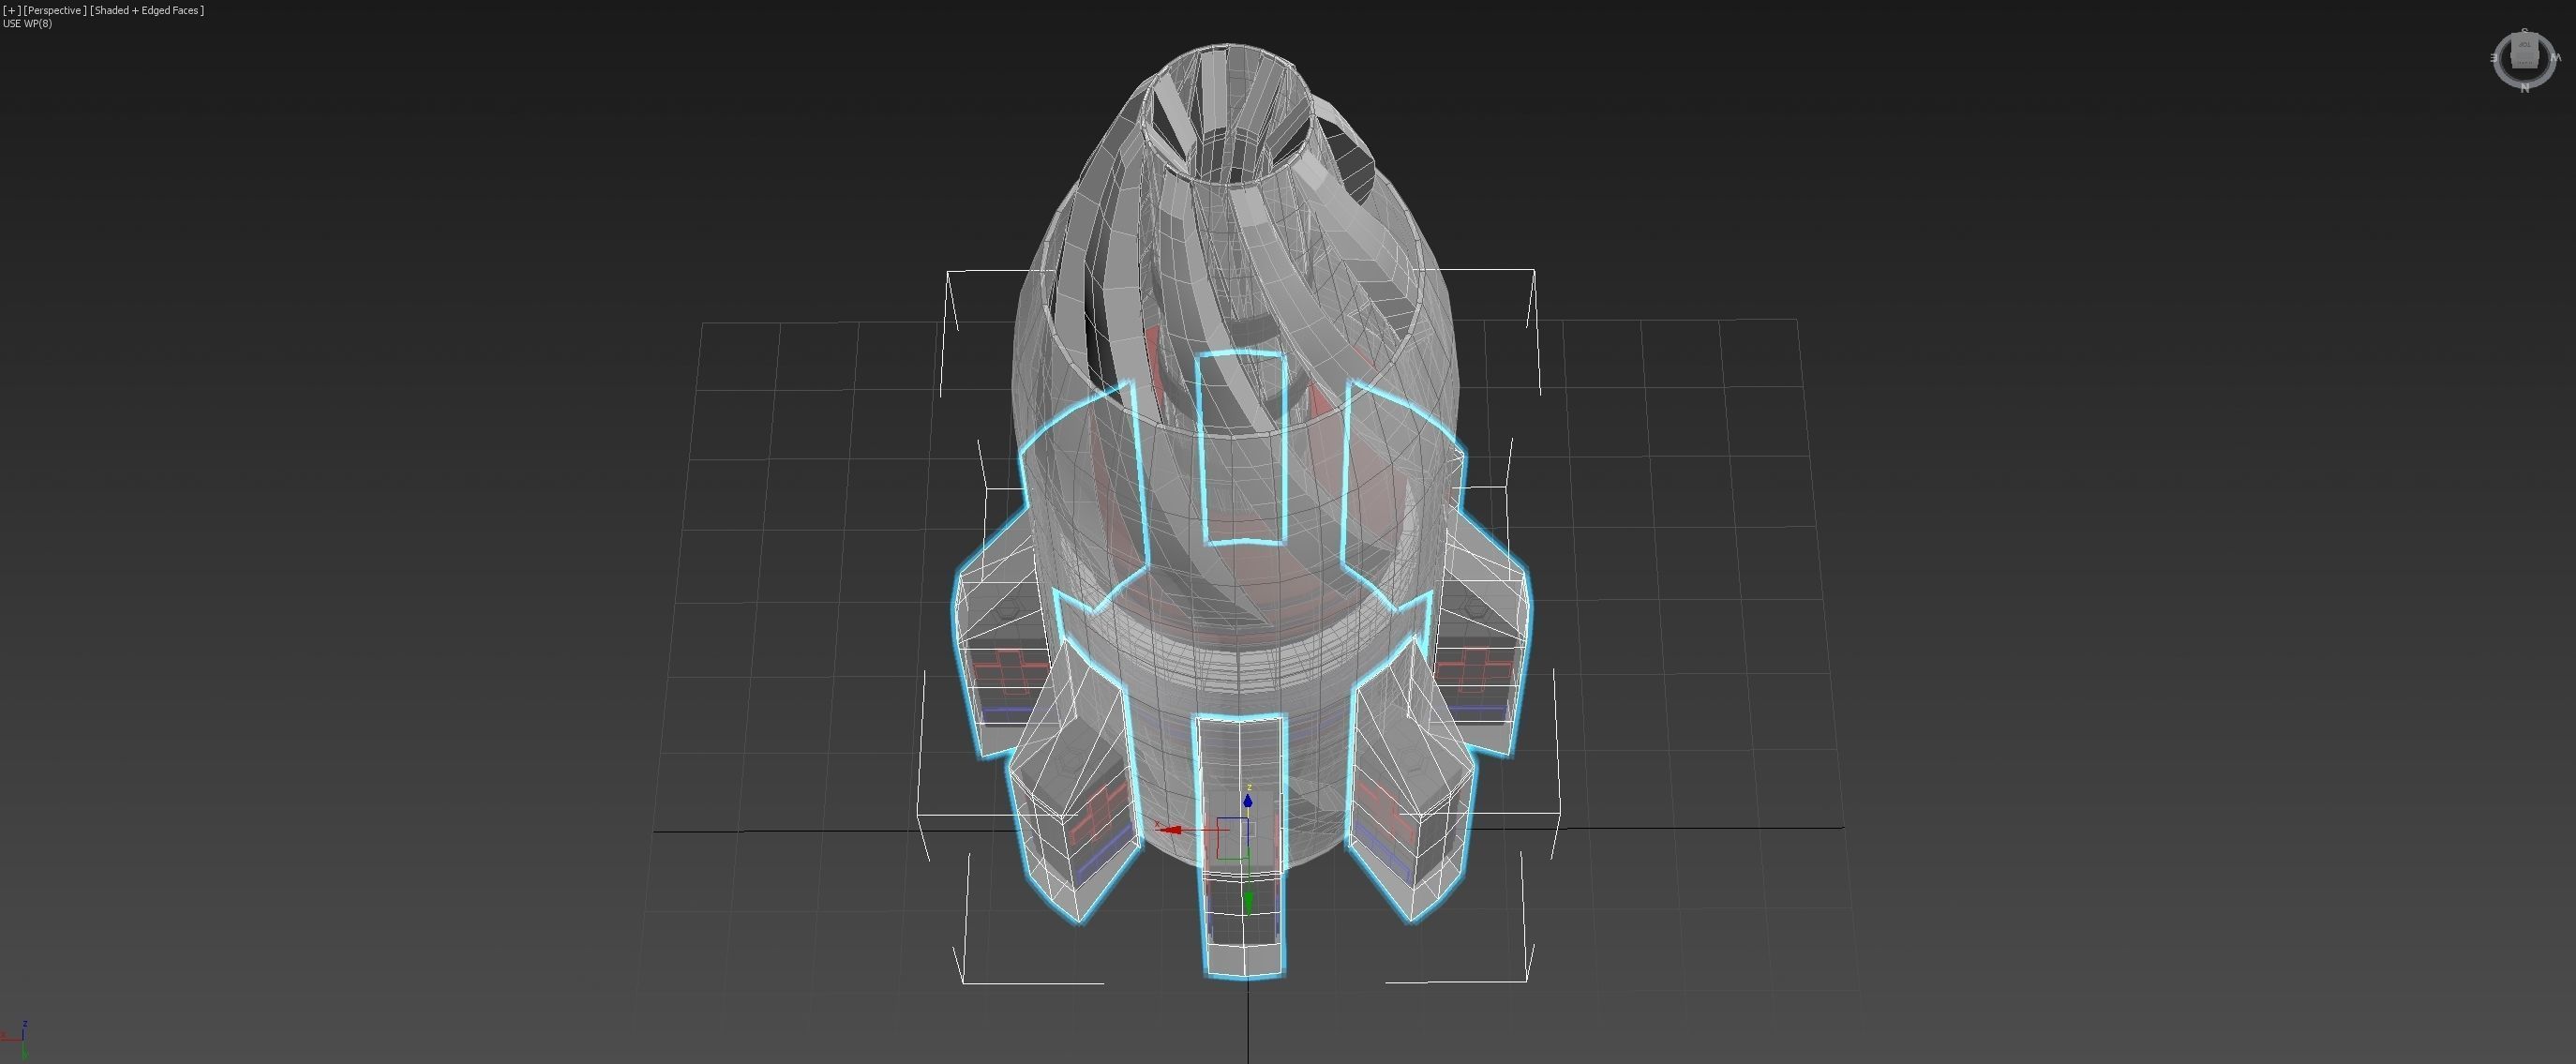Click the W compass letter on ViewCube ring

pyautogui.click(x=2556, y=57)
